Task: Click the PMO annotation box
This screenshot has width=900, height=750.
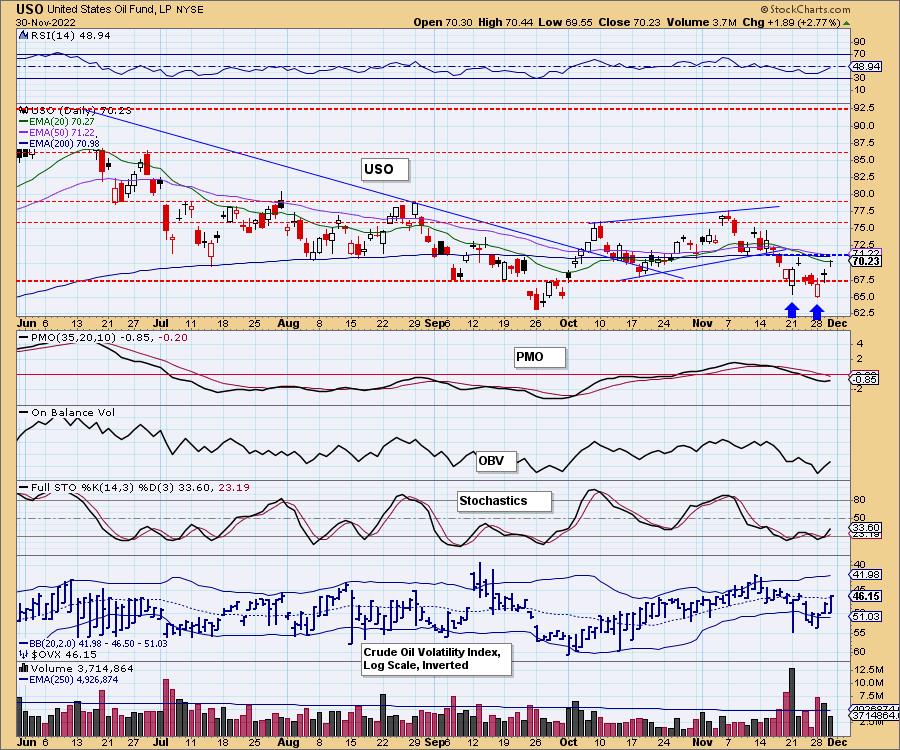Action: click(x=540, y=357)
